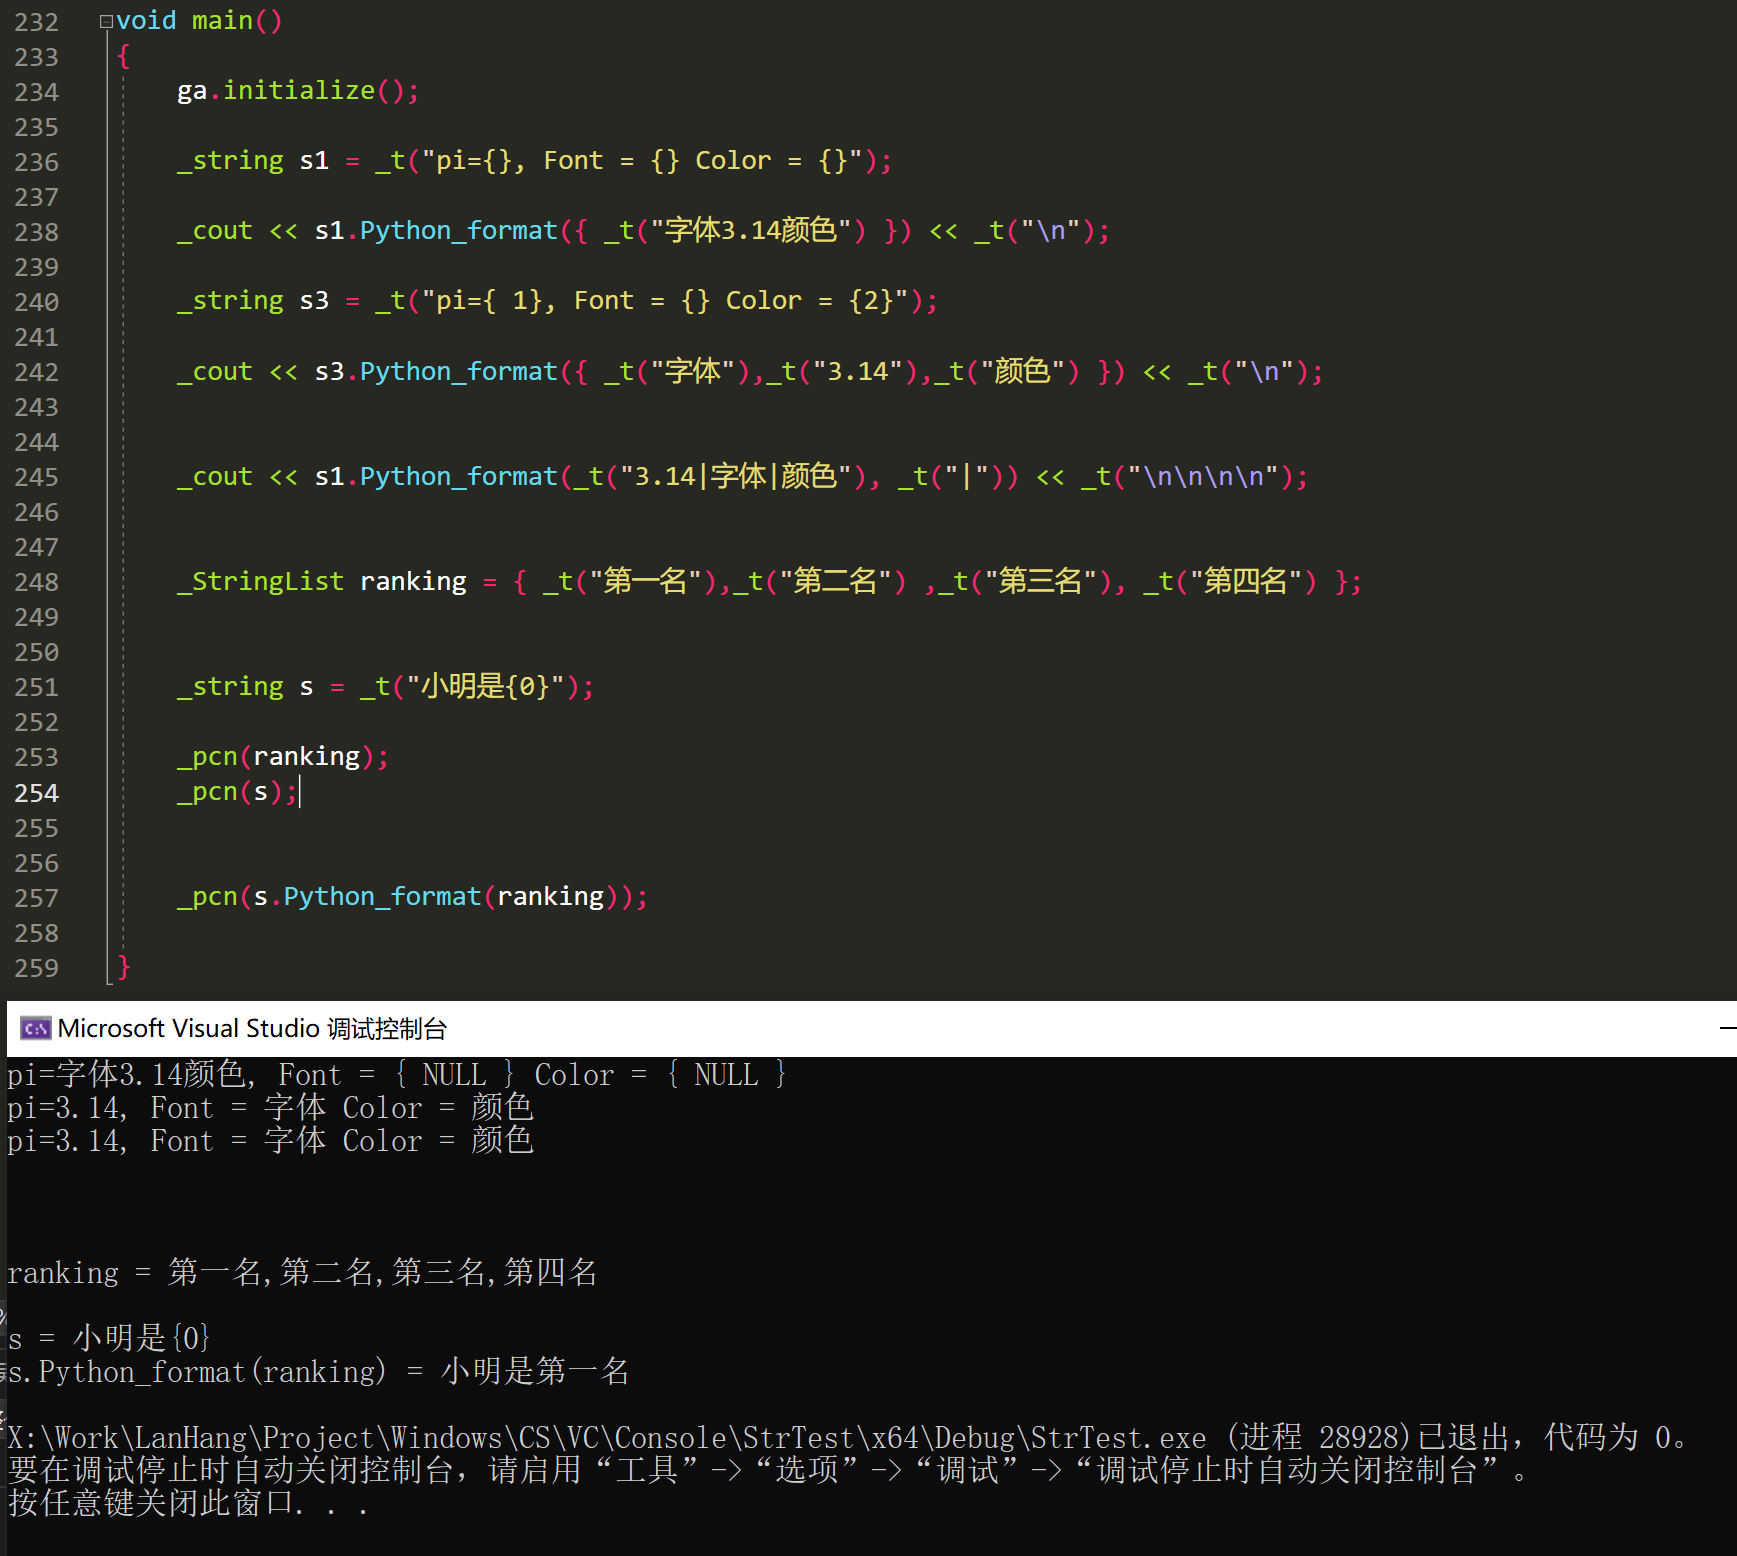This screenshot has width=1737, height=1556.
Task: Click the '按任意键关闭此窗口' prompt line
Action: pyautogui.click(x=188, y=1503)
